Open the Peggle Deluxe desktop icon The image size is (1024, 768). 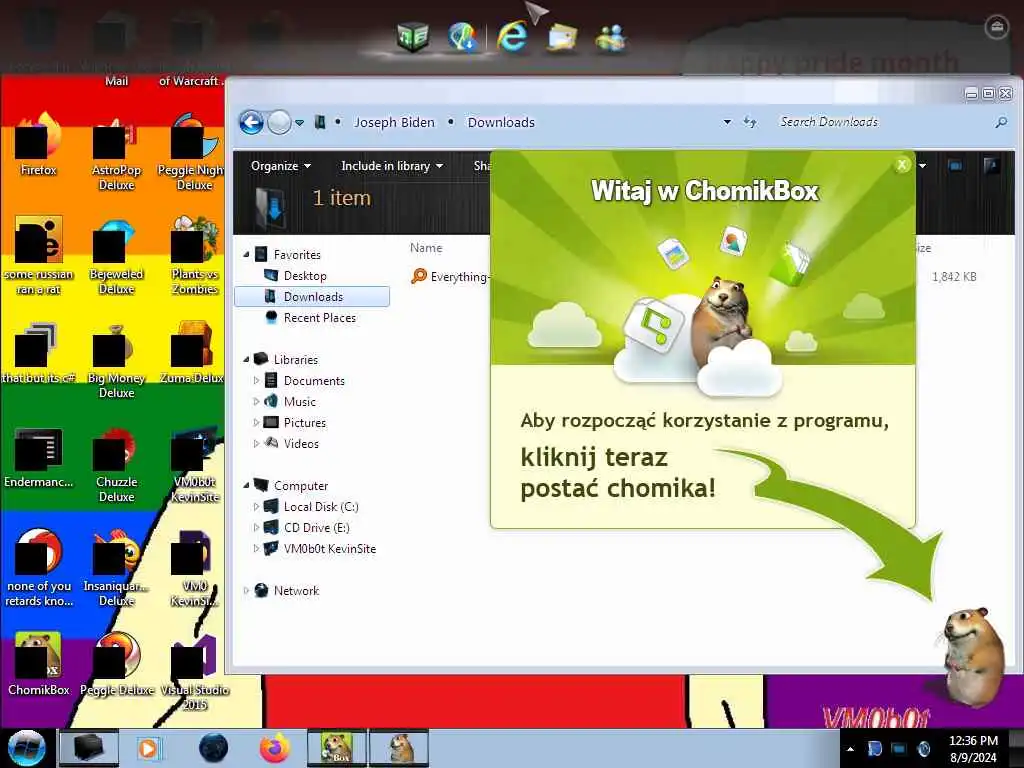pyautogui.click(x=116, y=664)
